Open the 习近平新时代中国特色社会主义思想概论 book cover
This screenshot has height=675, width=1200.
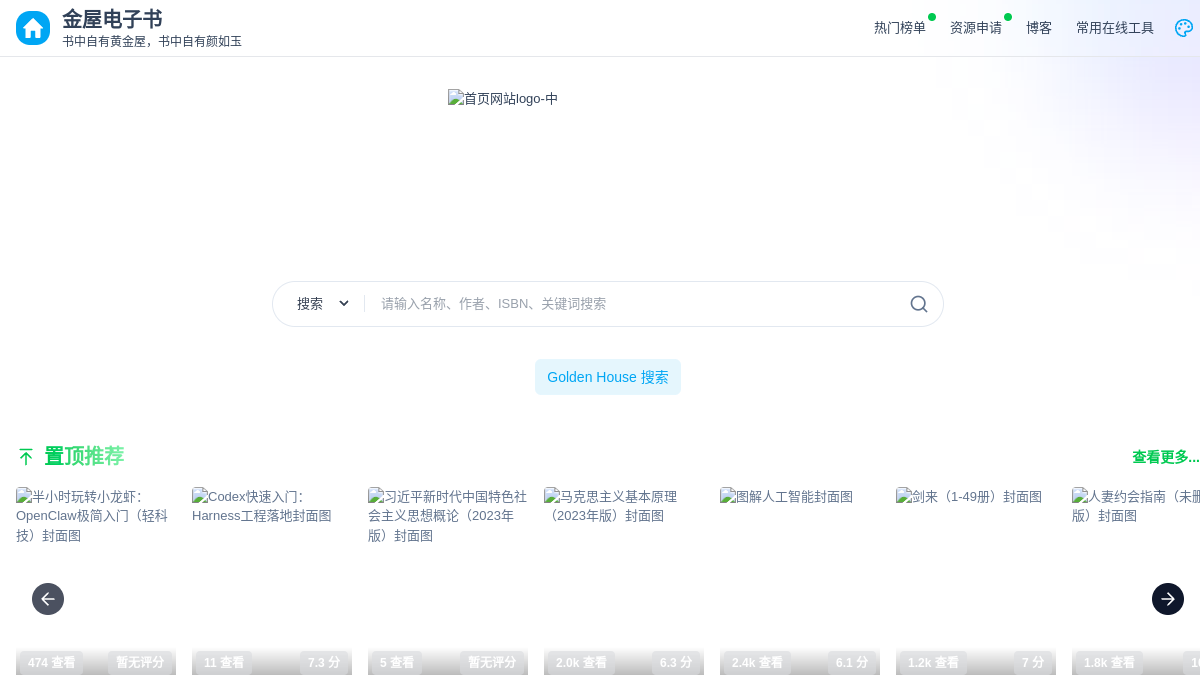(448, 581)
